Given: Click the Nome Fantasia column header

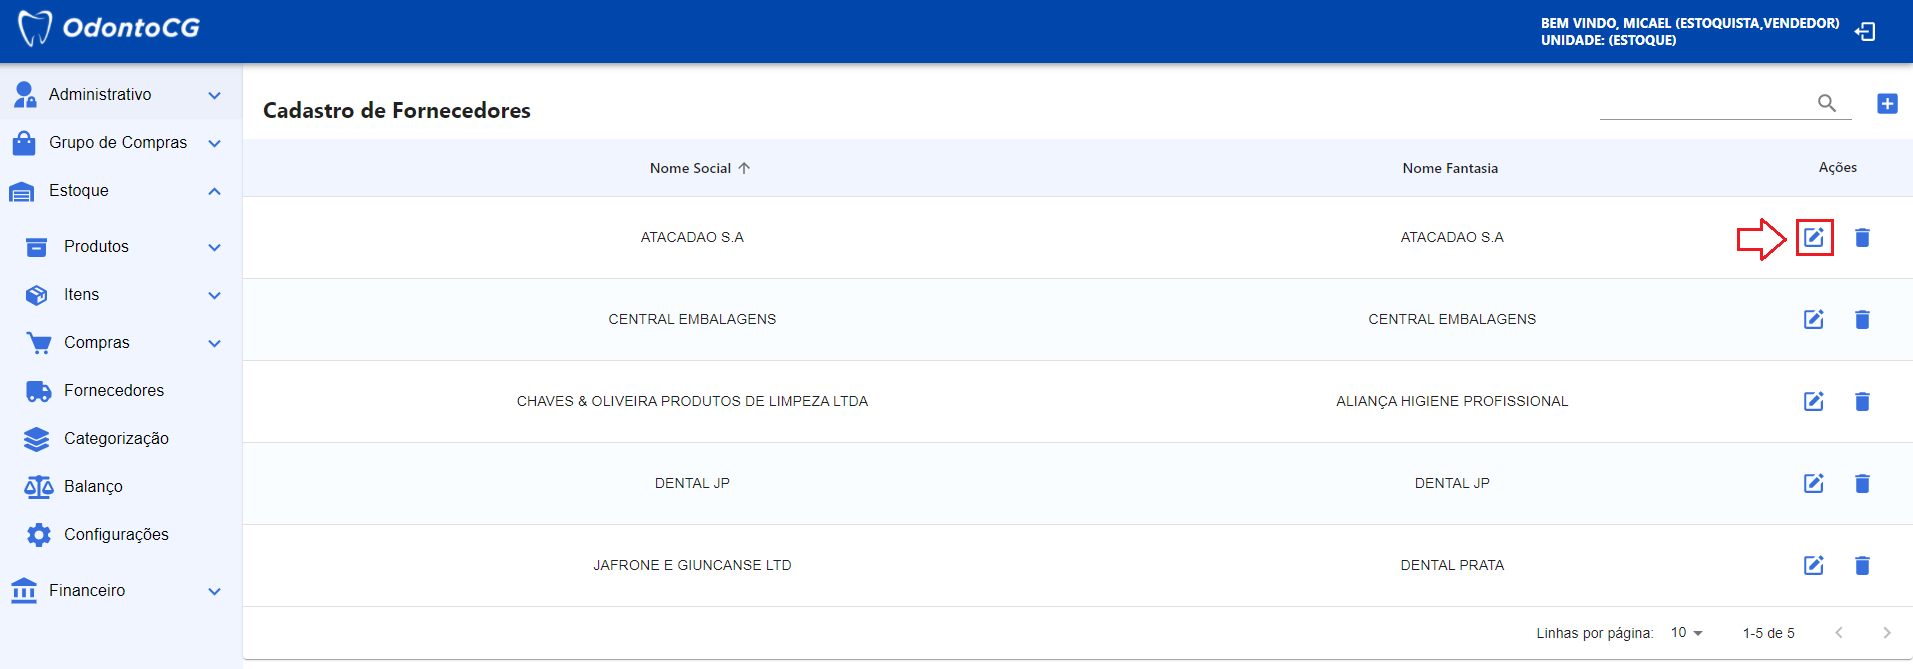Looking at the screenshot, I should pos(1449,168).
